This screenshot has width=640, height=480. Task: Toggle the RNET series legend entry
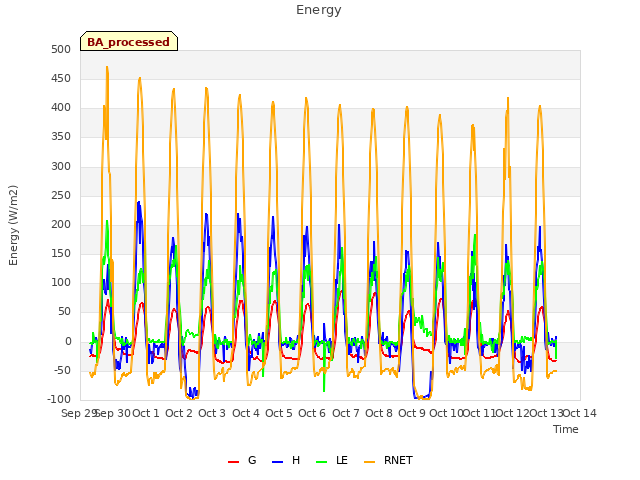tap(388, 460)
